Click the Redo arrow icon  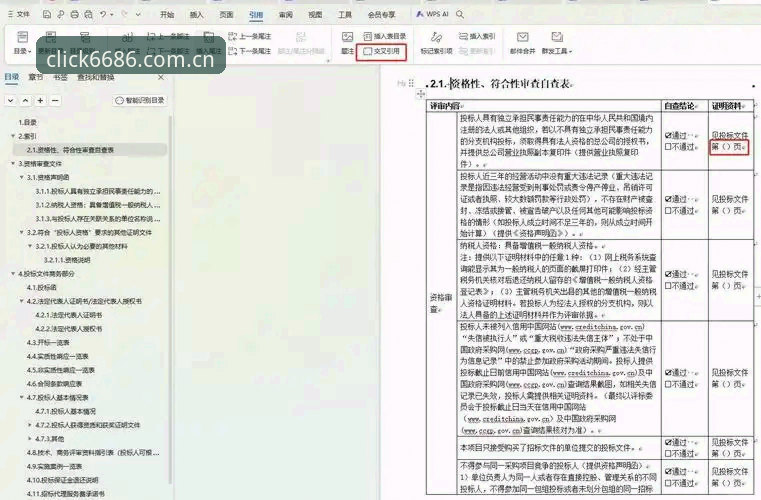pos(124,15)
